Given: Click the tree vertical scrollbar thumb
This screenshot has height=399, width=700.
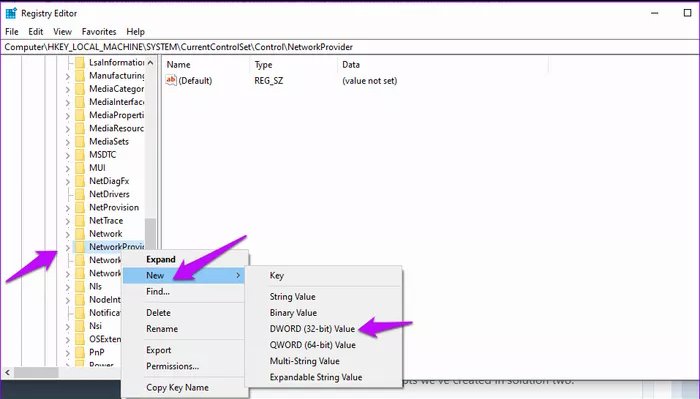Looking at the screenshot, I should 150,233.
